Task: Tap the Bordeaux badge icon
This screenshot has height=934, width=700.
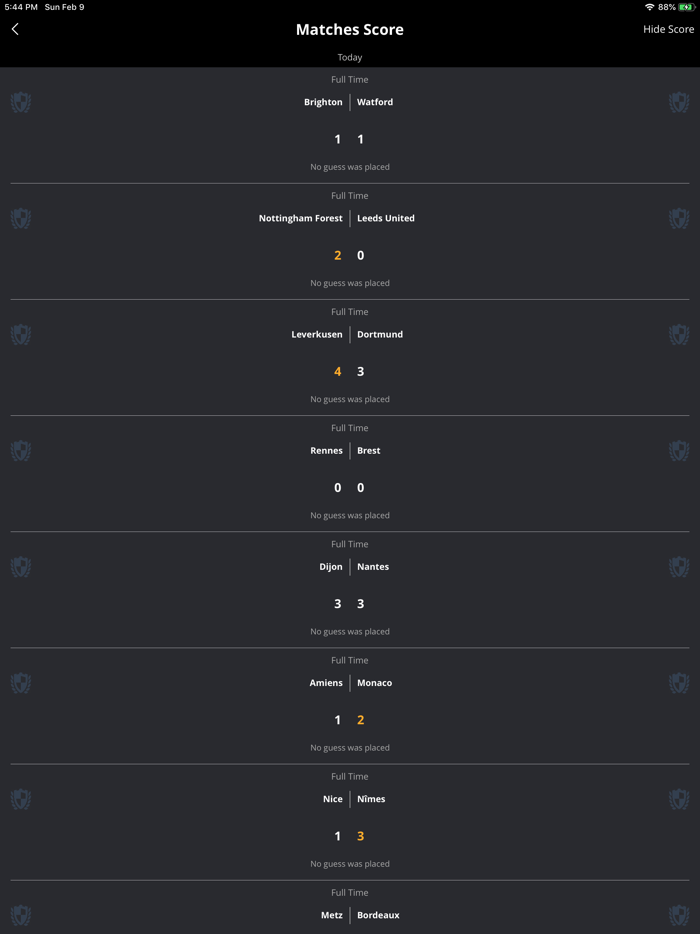Action: 679,915
